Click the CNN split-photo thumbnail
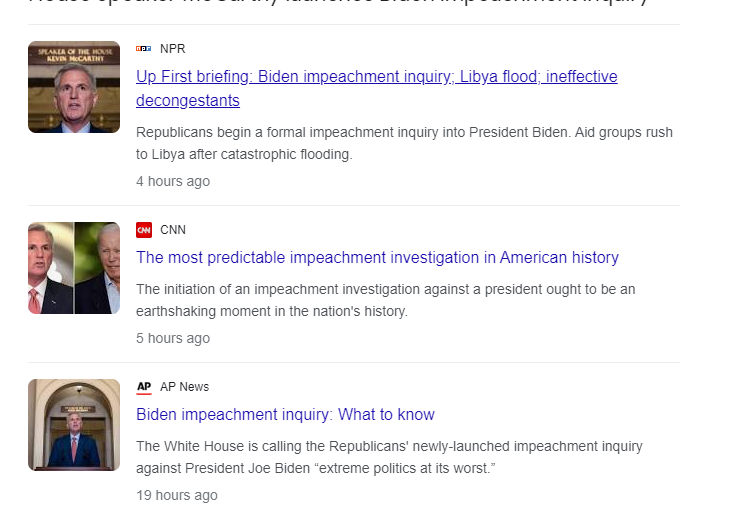Image resolution: width=743 pixels, height=516 pixels. click(74, 268)
